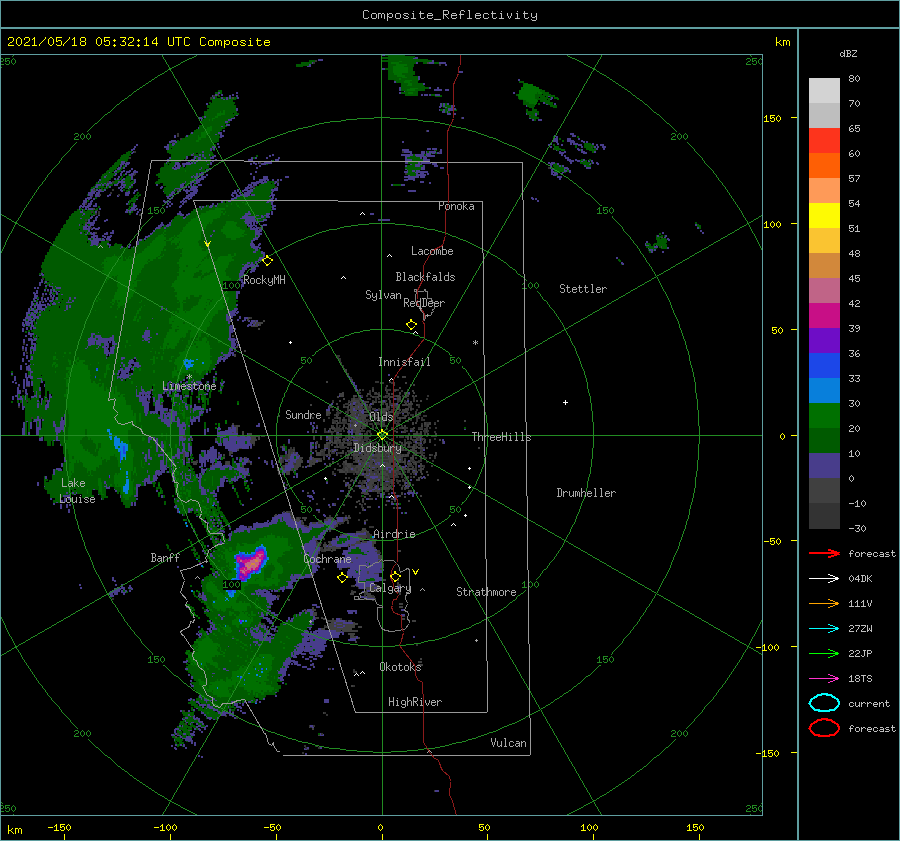Viewport: 900px width, 841px height.
Task: Click the magenta storm core west of Cochrane
Action: click(x=251, y=564)
